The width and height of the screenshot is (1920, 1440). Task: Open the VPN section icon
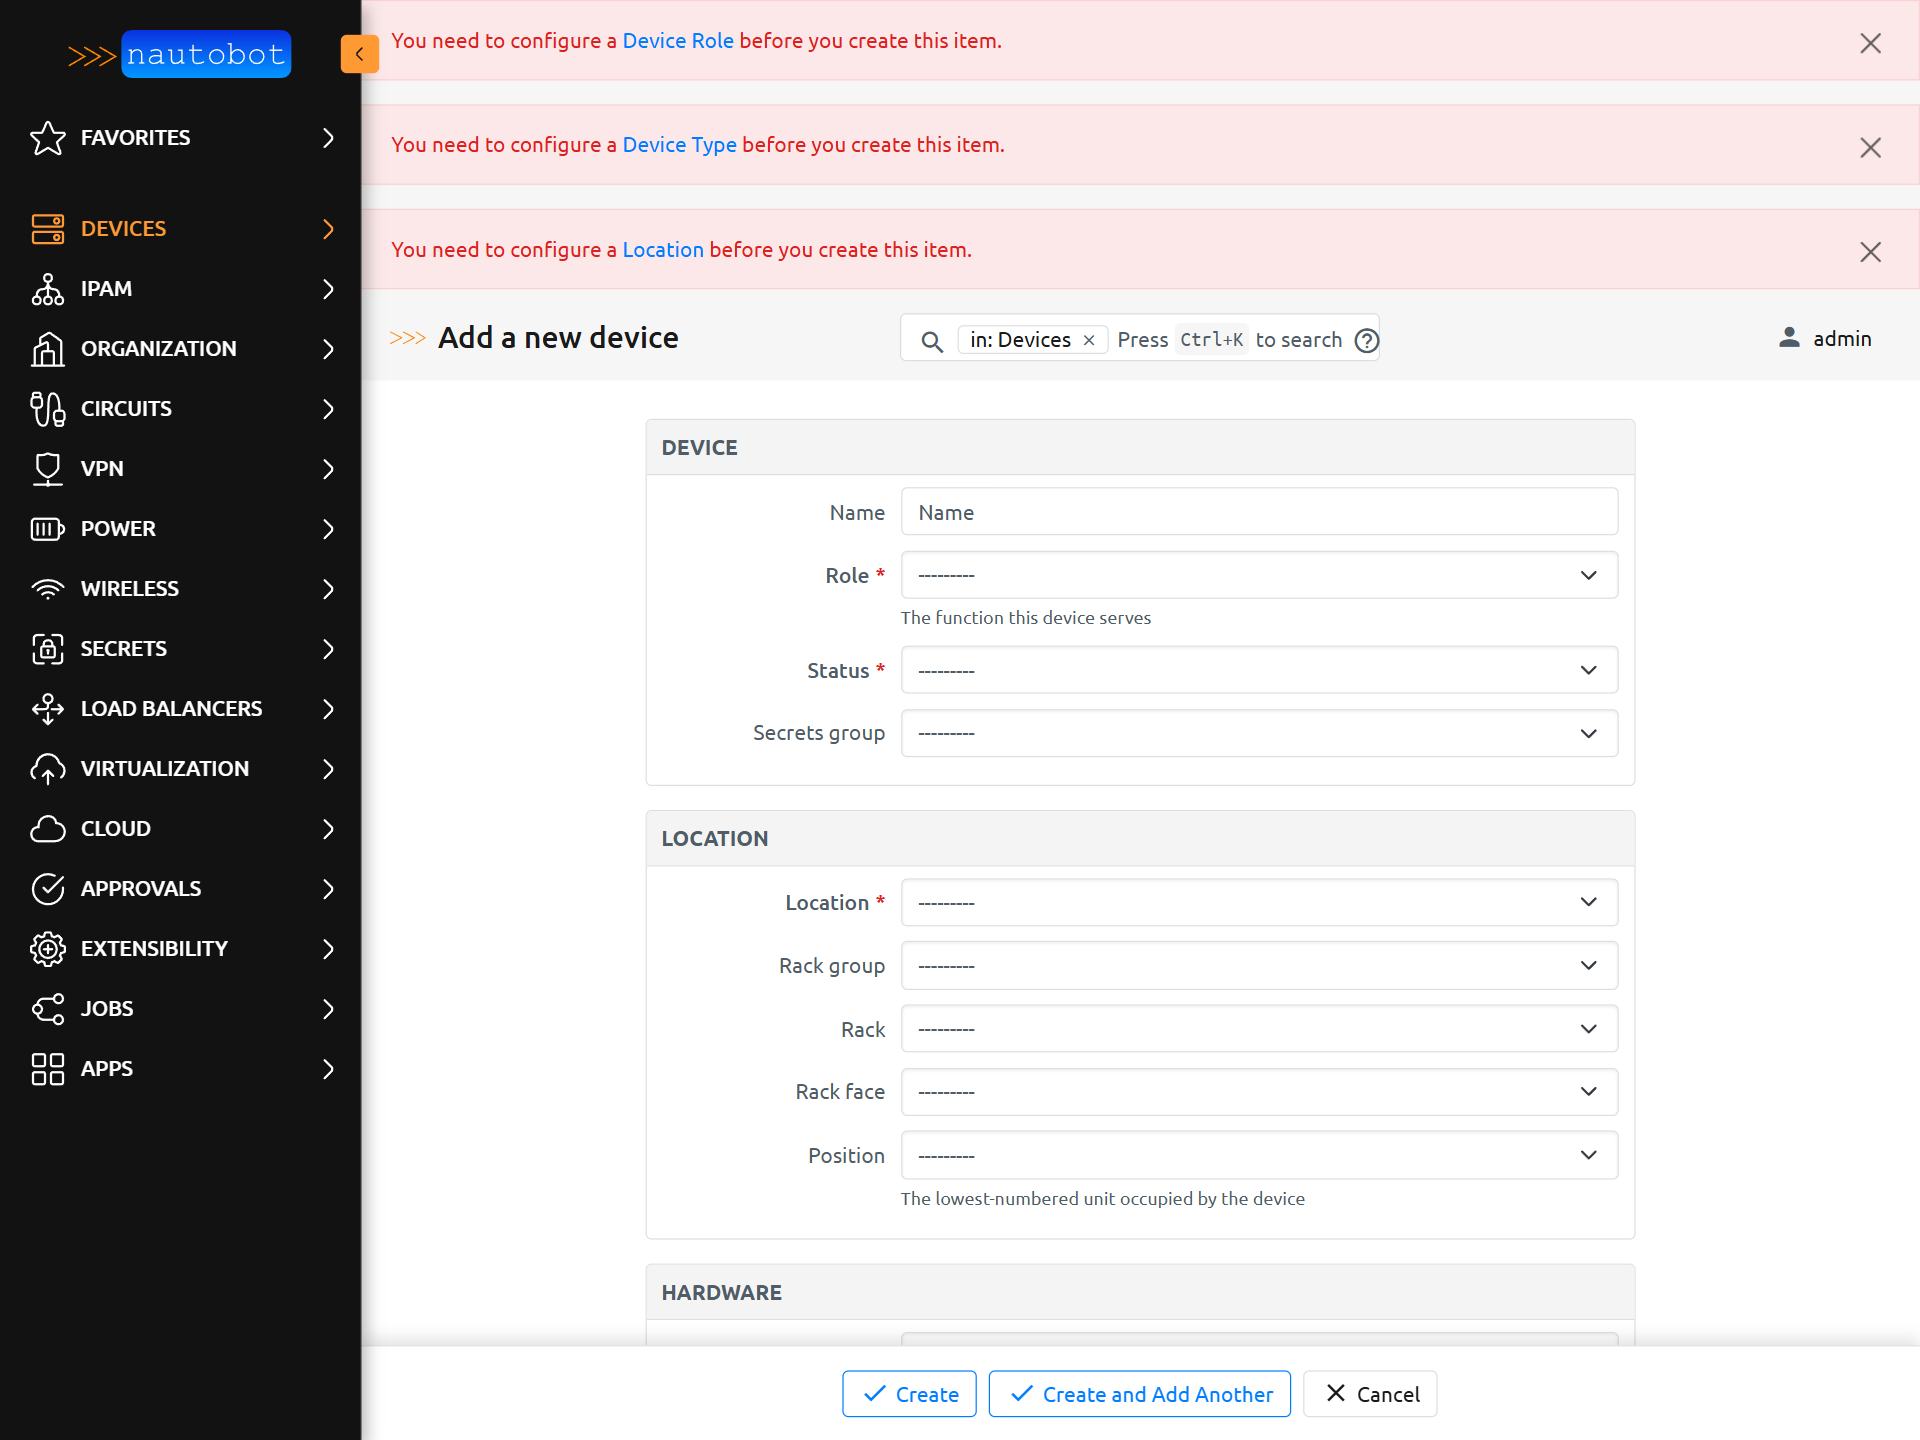point(47,469)
